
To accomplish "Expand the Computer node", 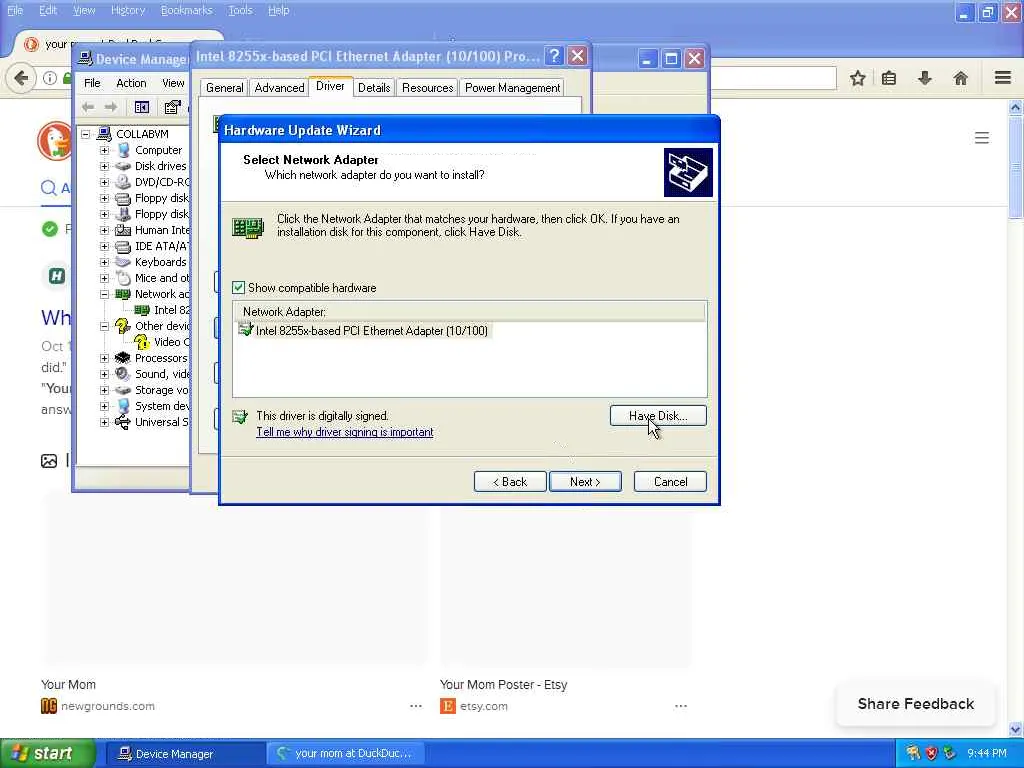I will 104,150.
